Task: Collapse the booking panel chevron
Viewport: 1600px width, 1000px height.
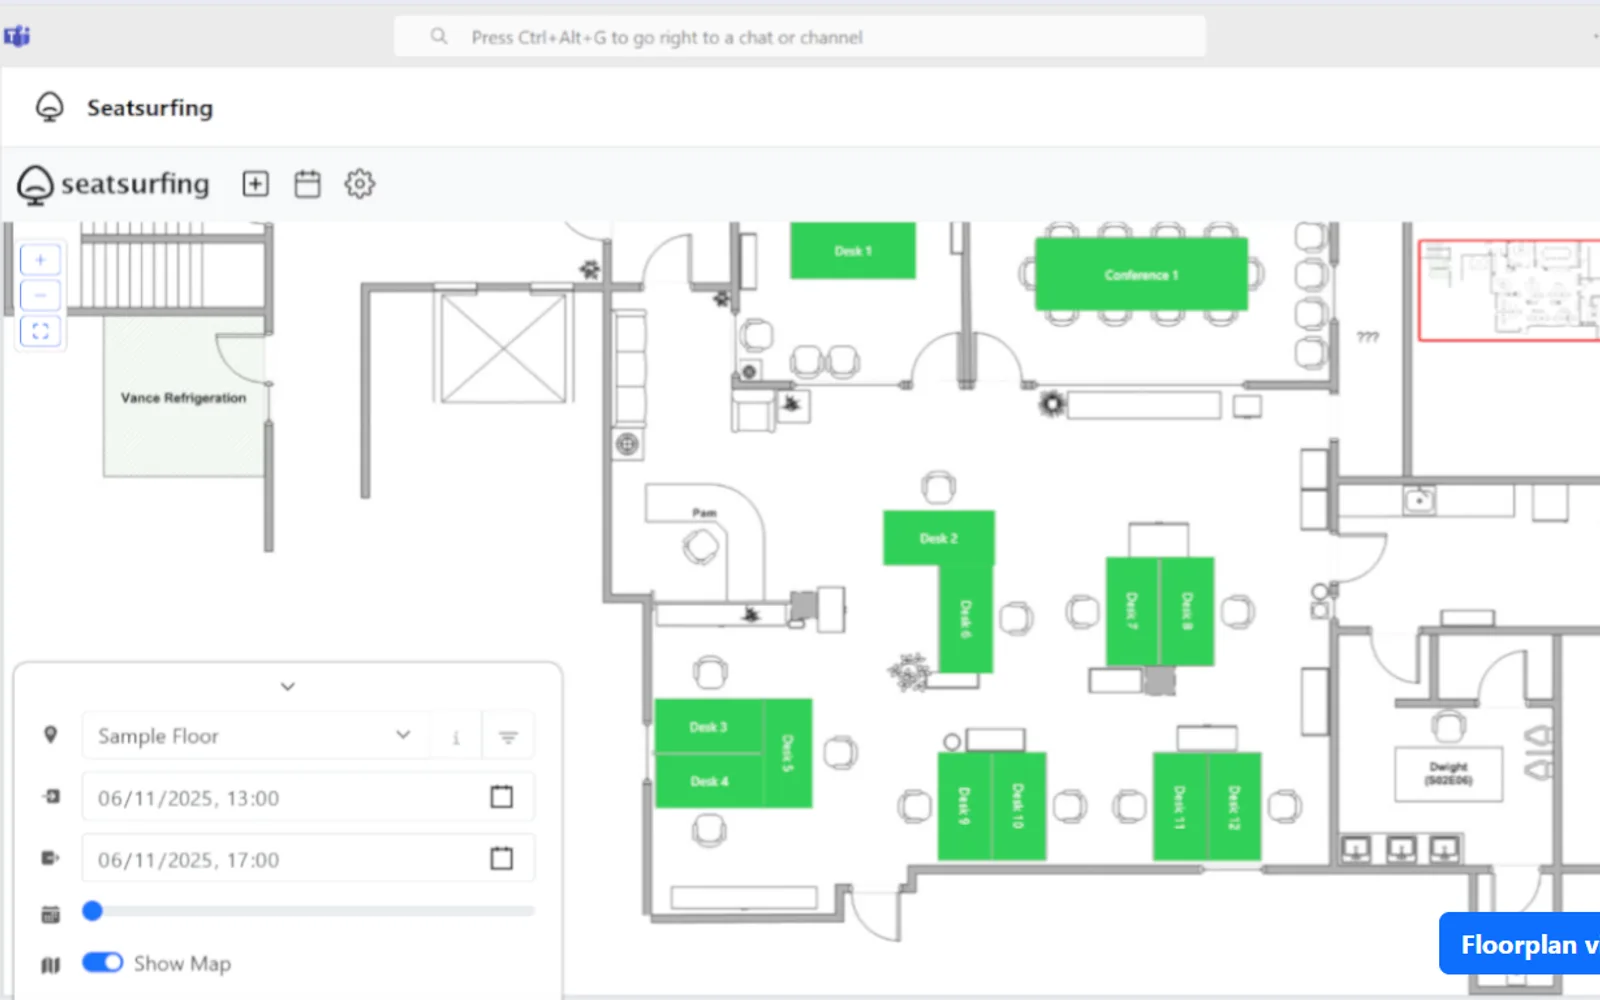Action: pyautogui.click(x=288, y=686)
